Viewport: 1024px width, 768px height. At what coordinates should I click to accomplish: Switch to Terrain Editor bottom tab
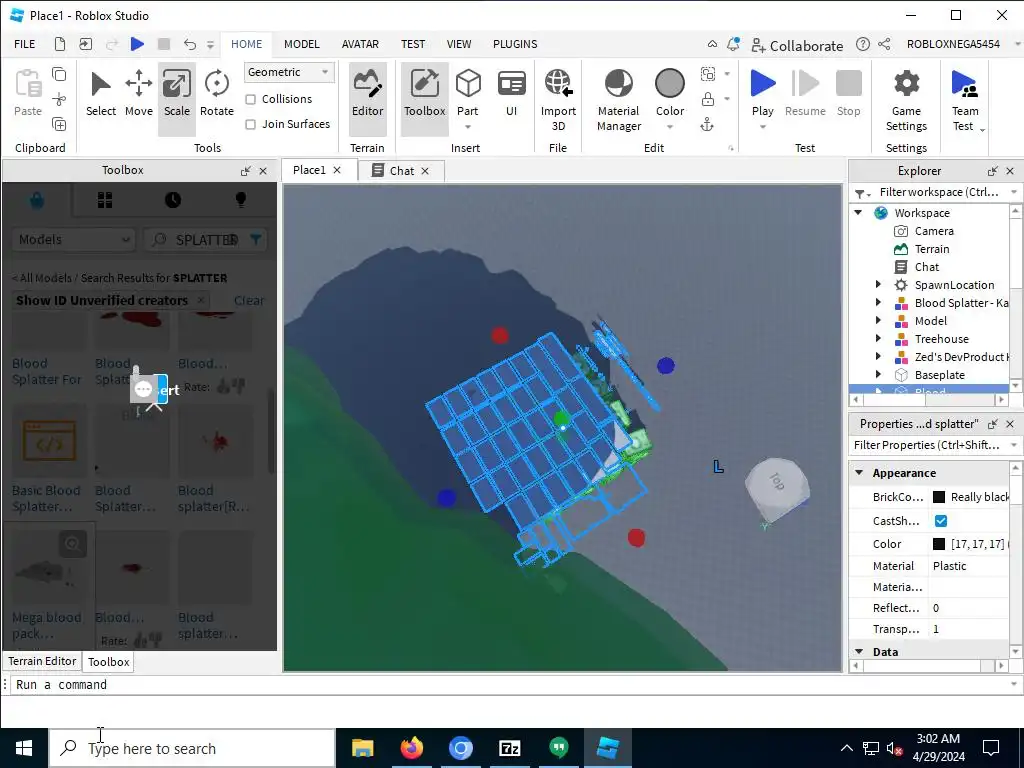(42, 661)
